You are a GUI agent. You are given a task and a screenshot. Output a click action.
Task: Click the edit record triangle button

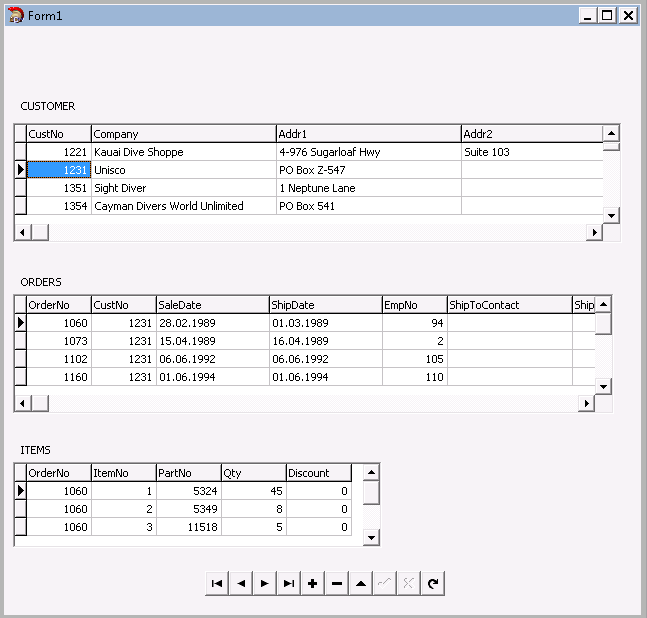[361, 583]
